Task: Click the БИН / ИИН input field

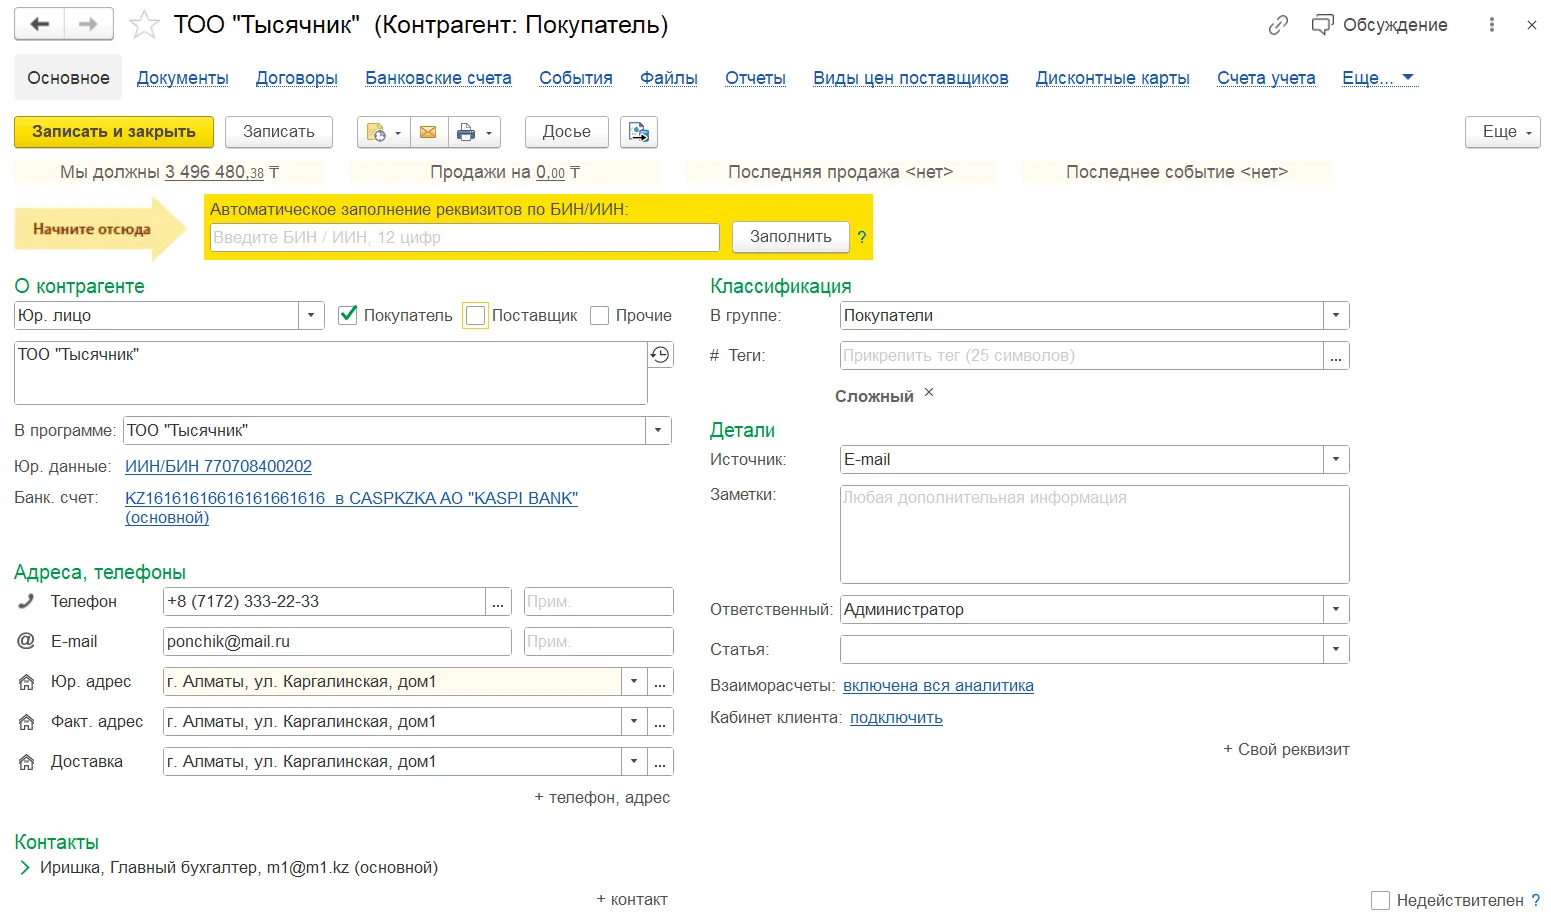Action: coord(464,237)
